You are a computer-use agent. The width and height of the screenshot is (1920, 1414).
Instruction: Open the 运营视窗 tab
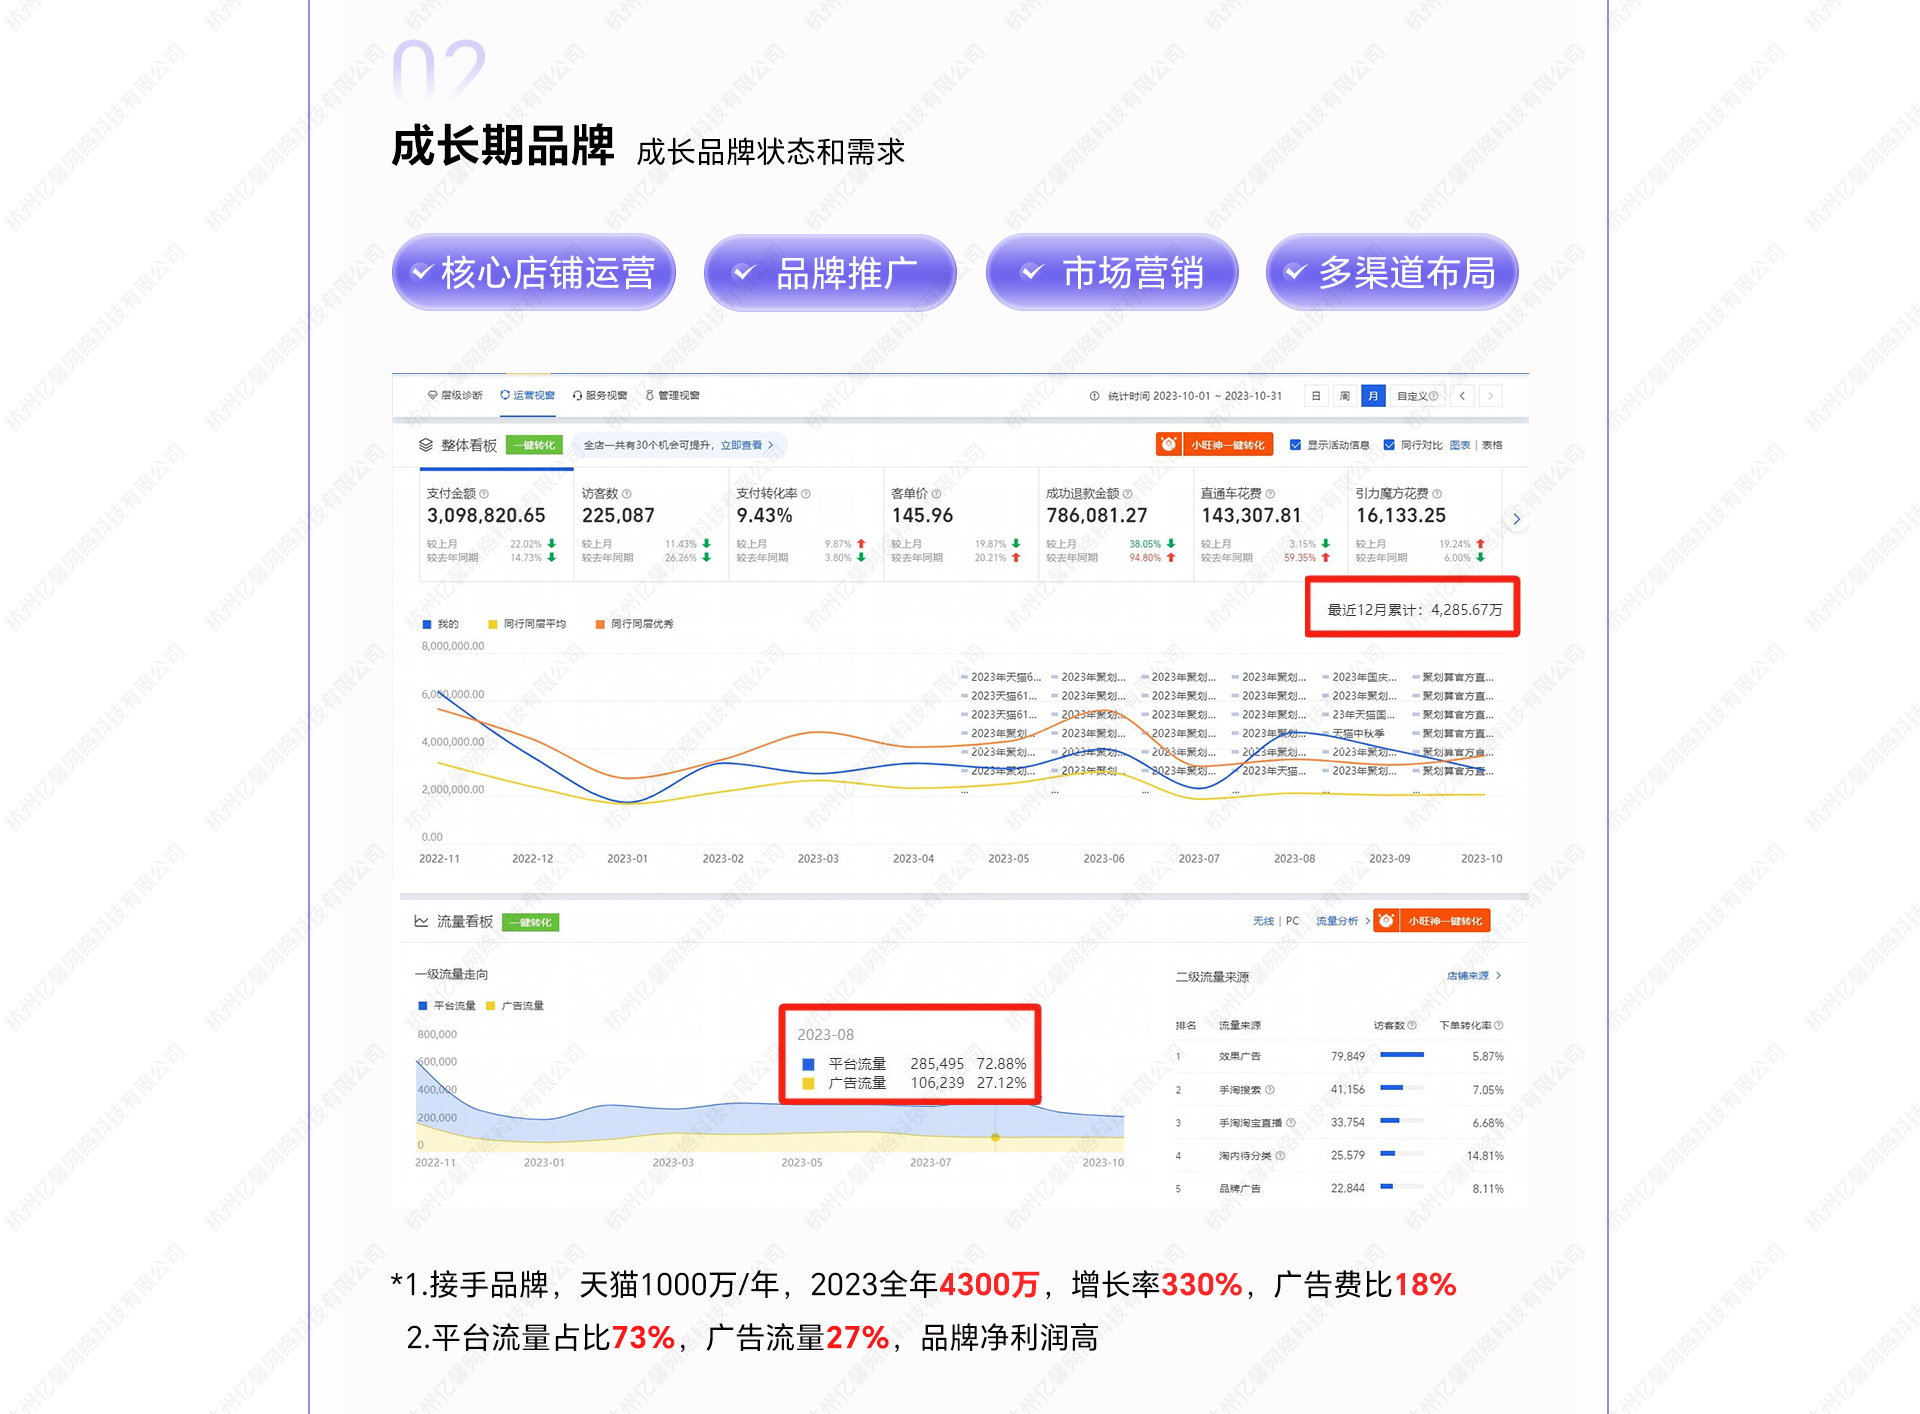528,395
